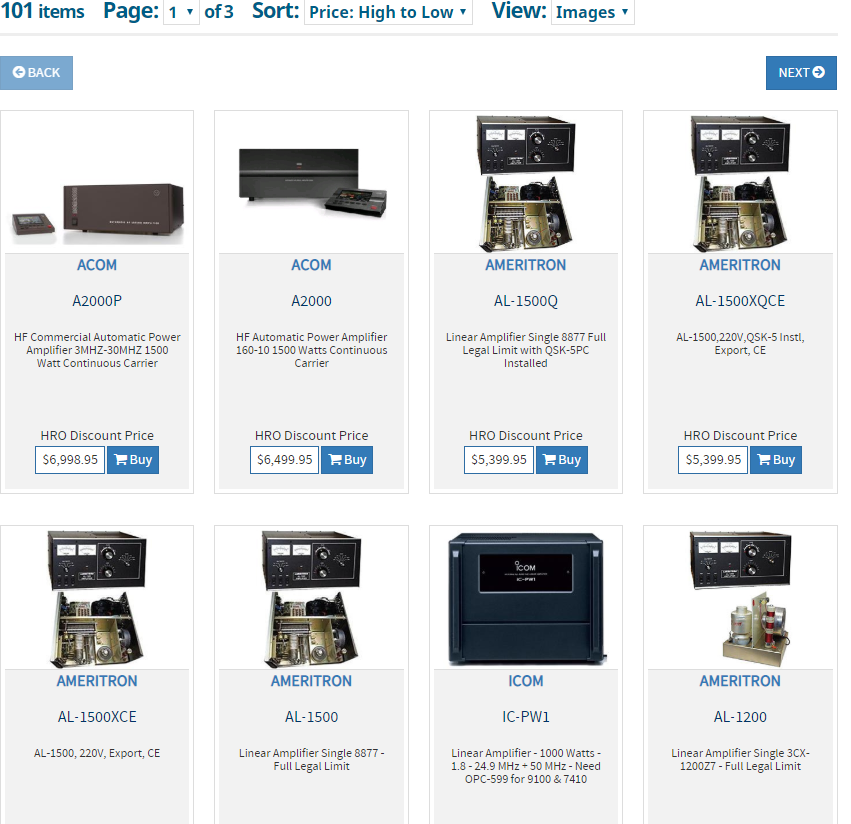The image size is (851, 824).
Task: Click the Buy cart button for A2000P
Action: (133, 460)
